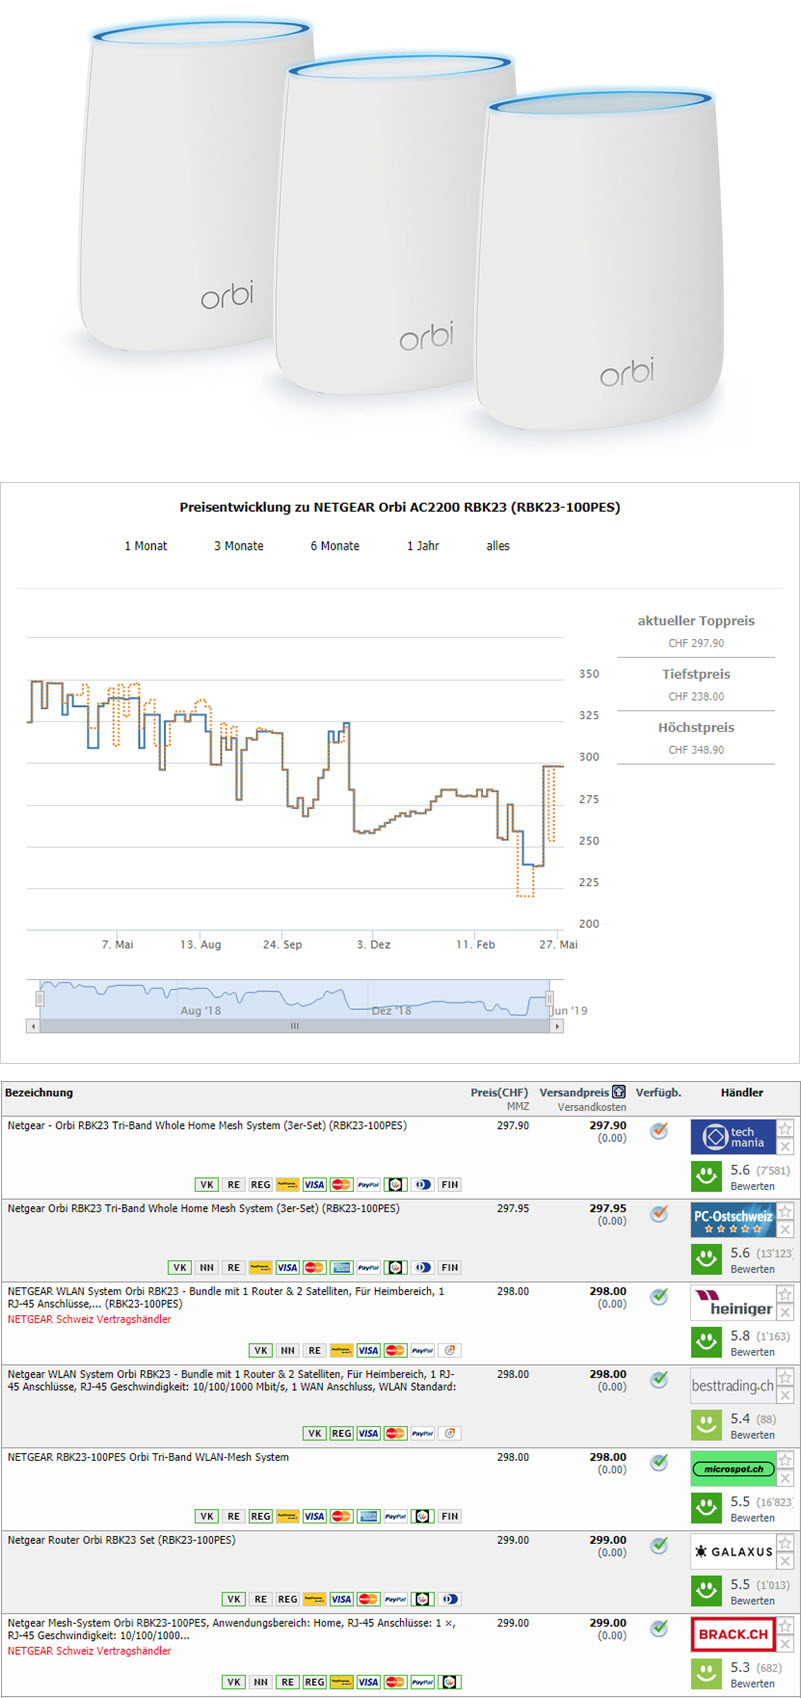
Task: Select the 6 Monate time range
Action: click(334, 546)
